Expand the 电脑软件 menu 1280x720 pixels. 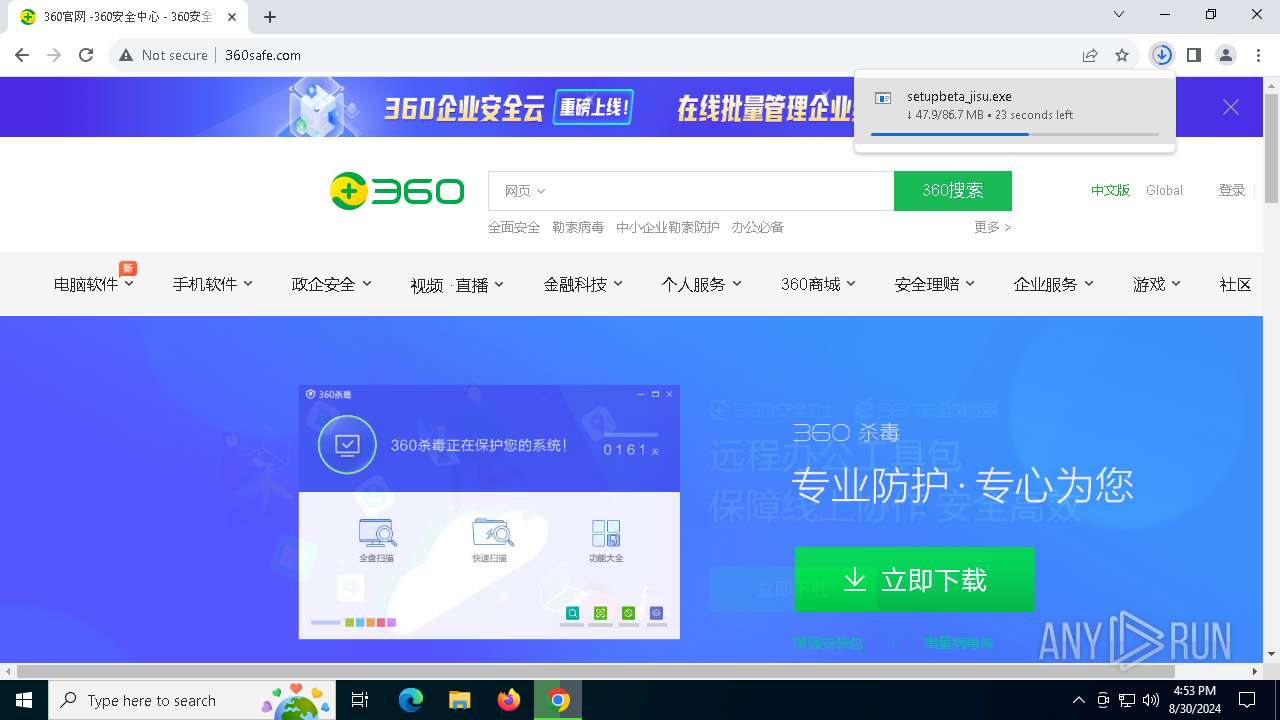coord(94,284)
